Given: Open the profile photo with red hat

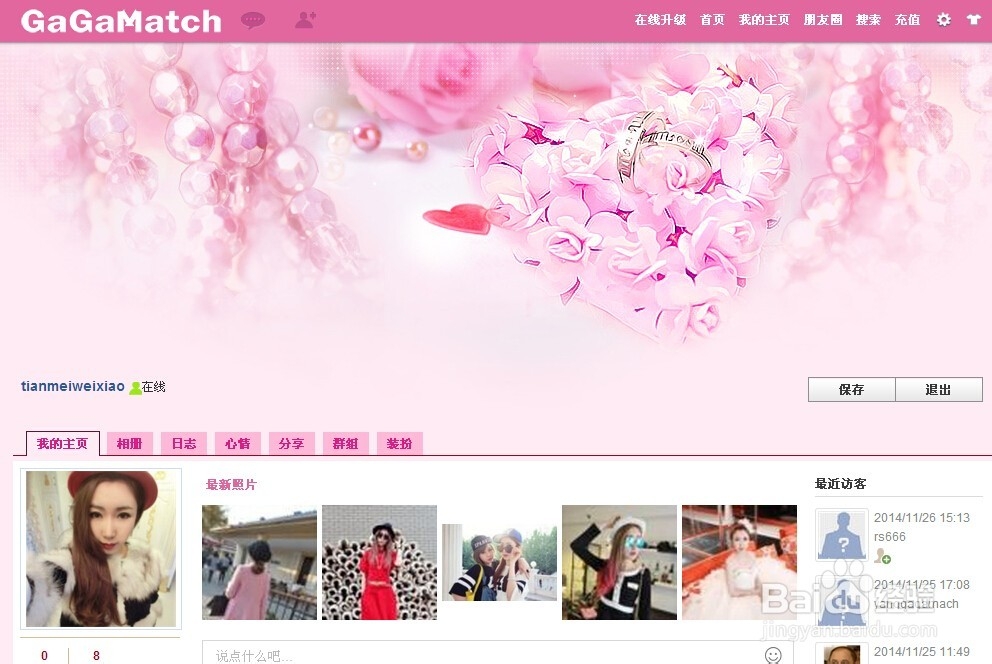Looking at the screenshot, I should pyautogui.click(x=101, y=548).
